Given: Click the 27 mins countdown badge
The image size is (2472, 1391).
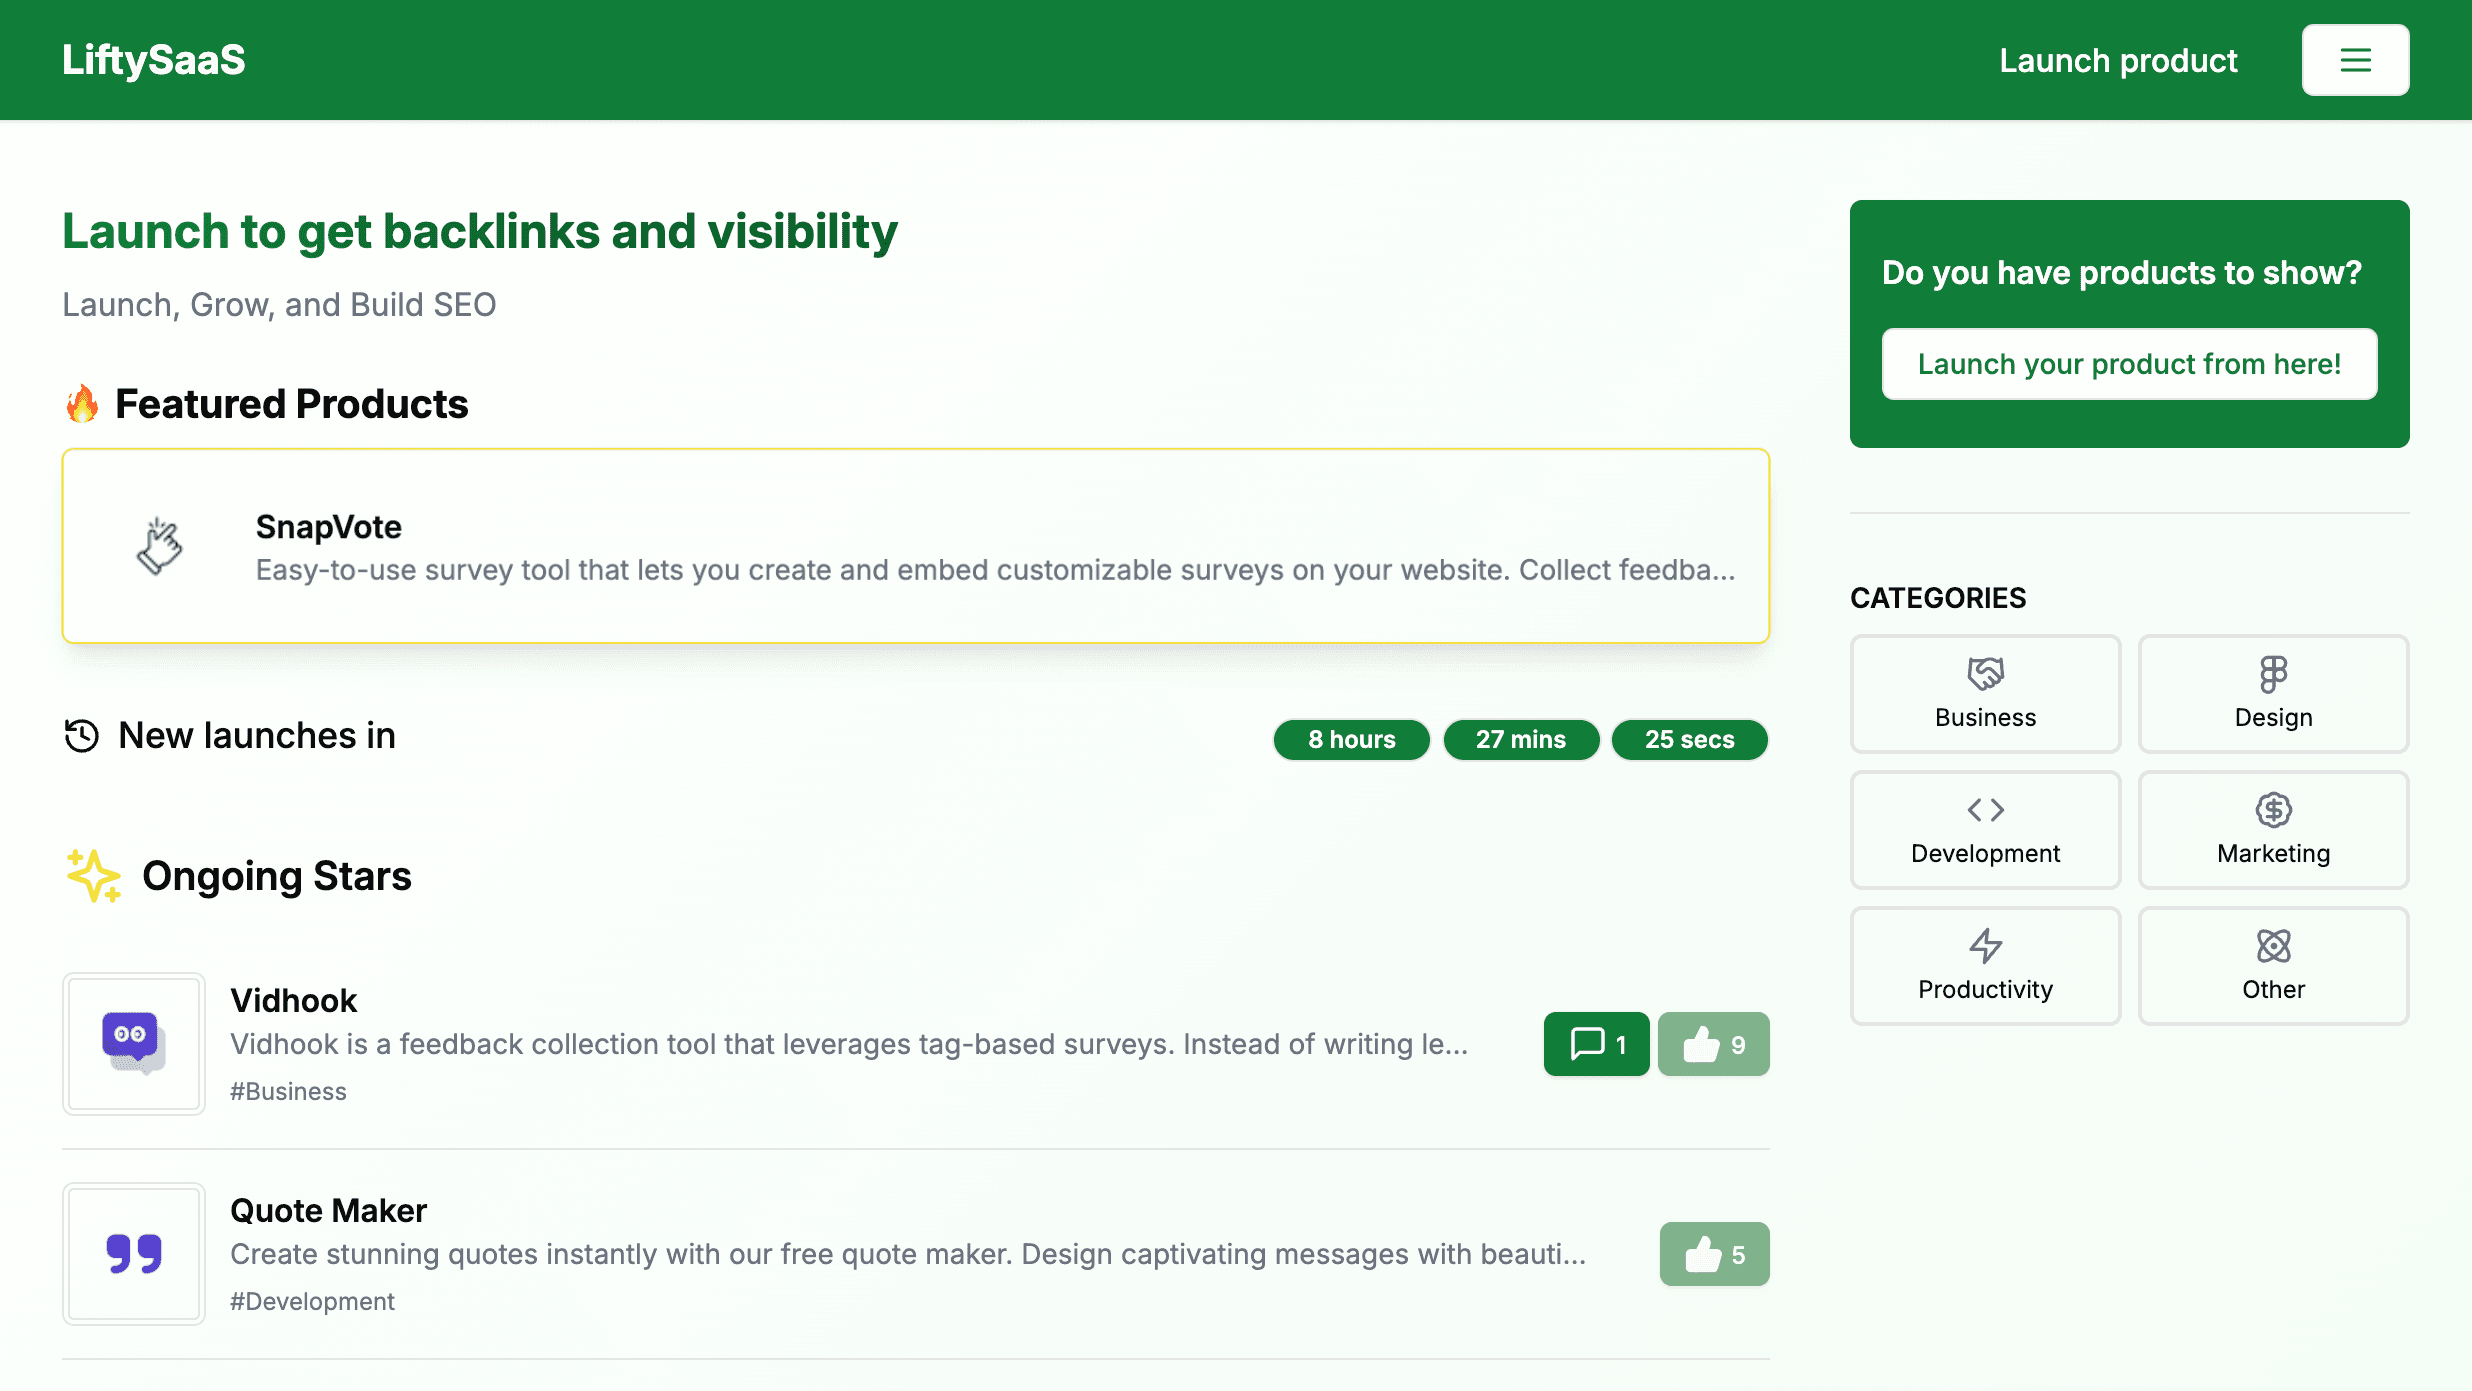Looking at the screenshot, I should (1521, 740).
